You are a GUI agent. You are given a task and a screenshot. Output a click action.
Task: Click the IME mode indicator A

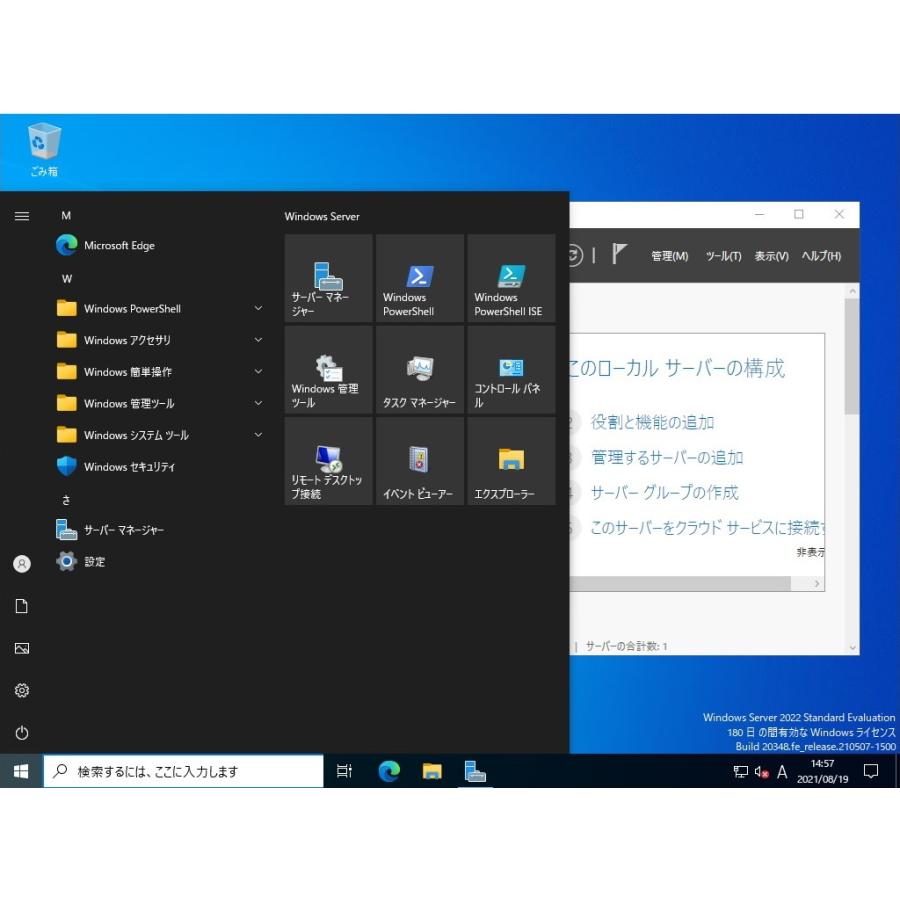782,772
